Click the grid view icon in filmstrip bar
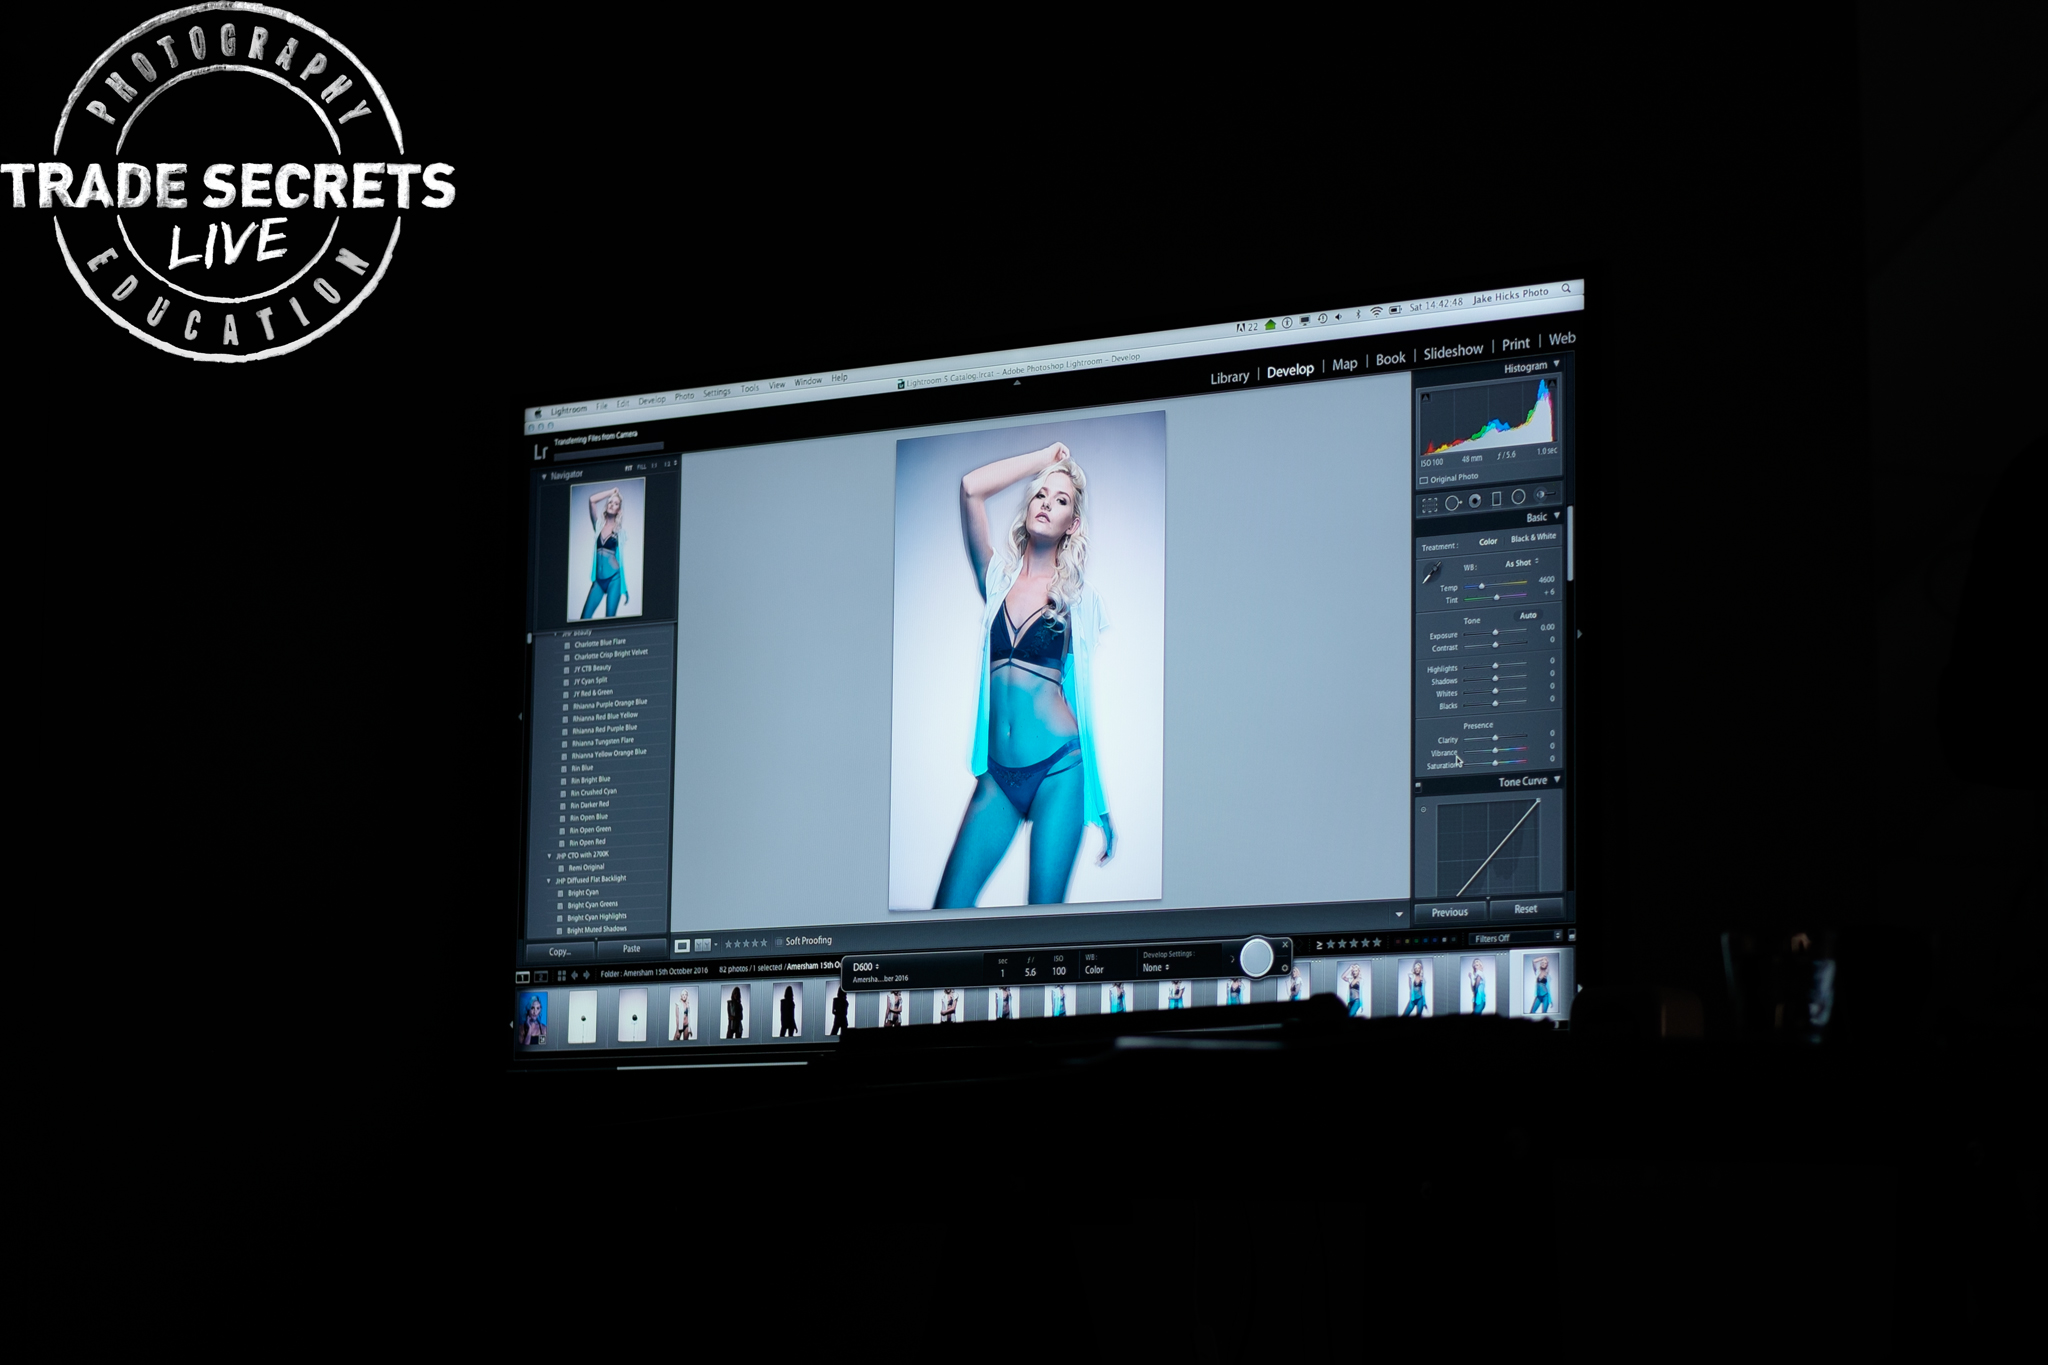Viewport: 2048px width, 1365px height. (562, 976)
